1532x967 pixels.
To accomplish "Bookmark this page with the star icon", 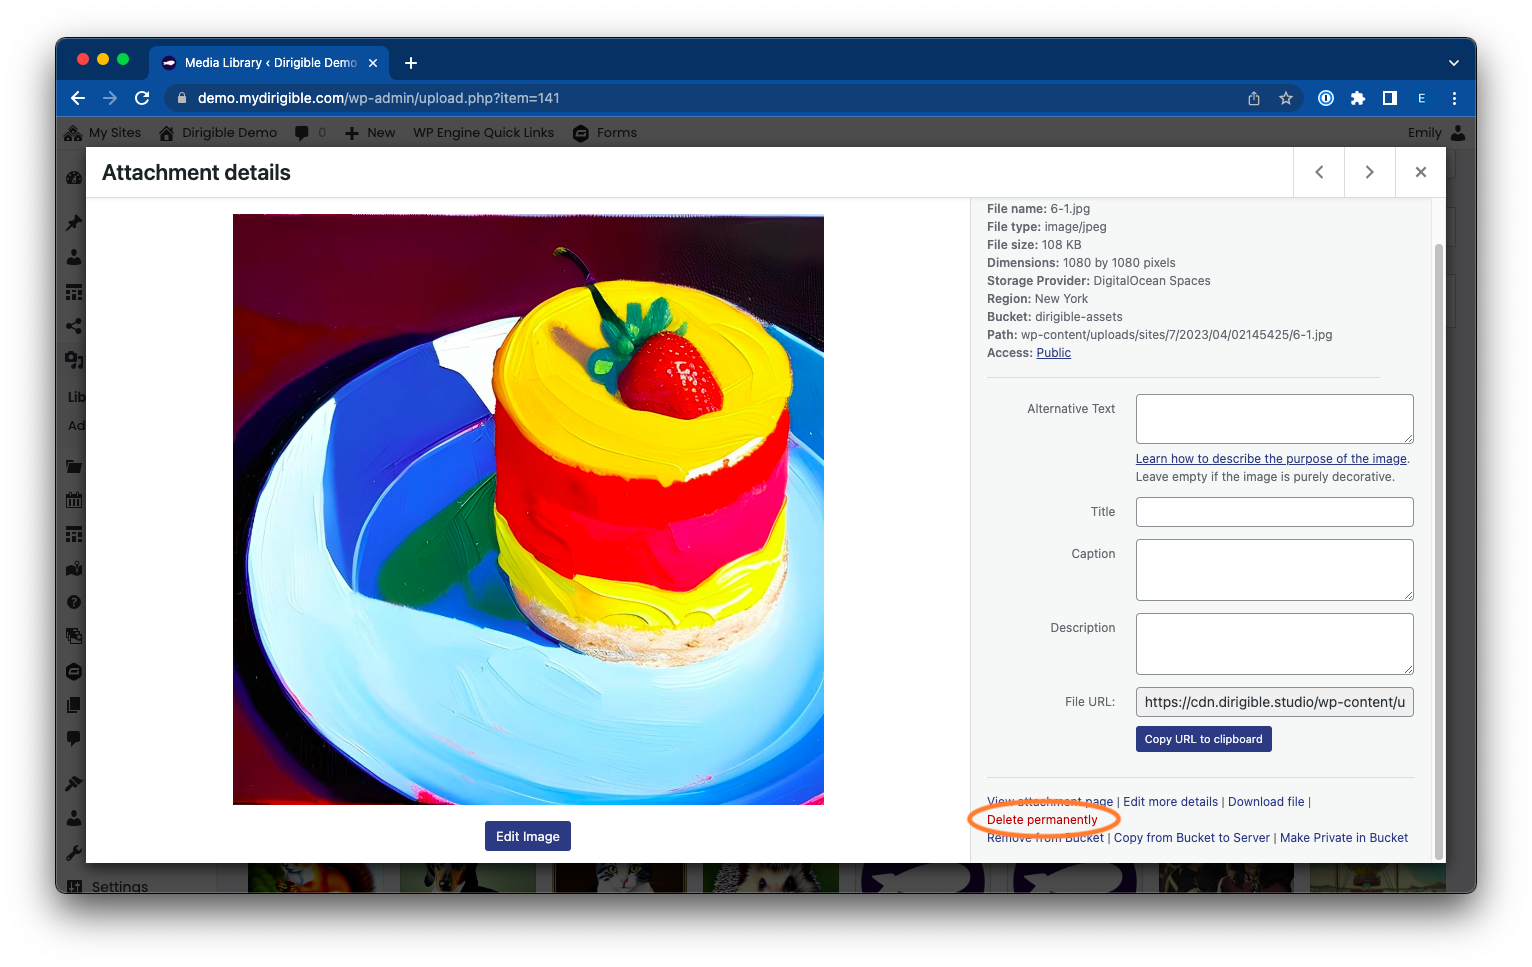I will tap(1286, 98).
